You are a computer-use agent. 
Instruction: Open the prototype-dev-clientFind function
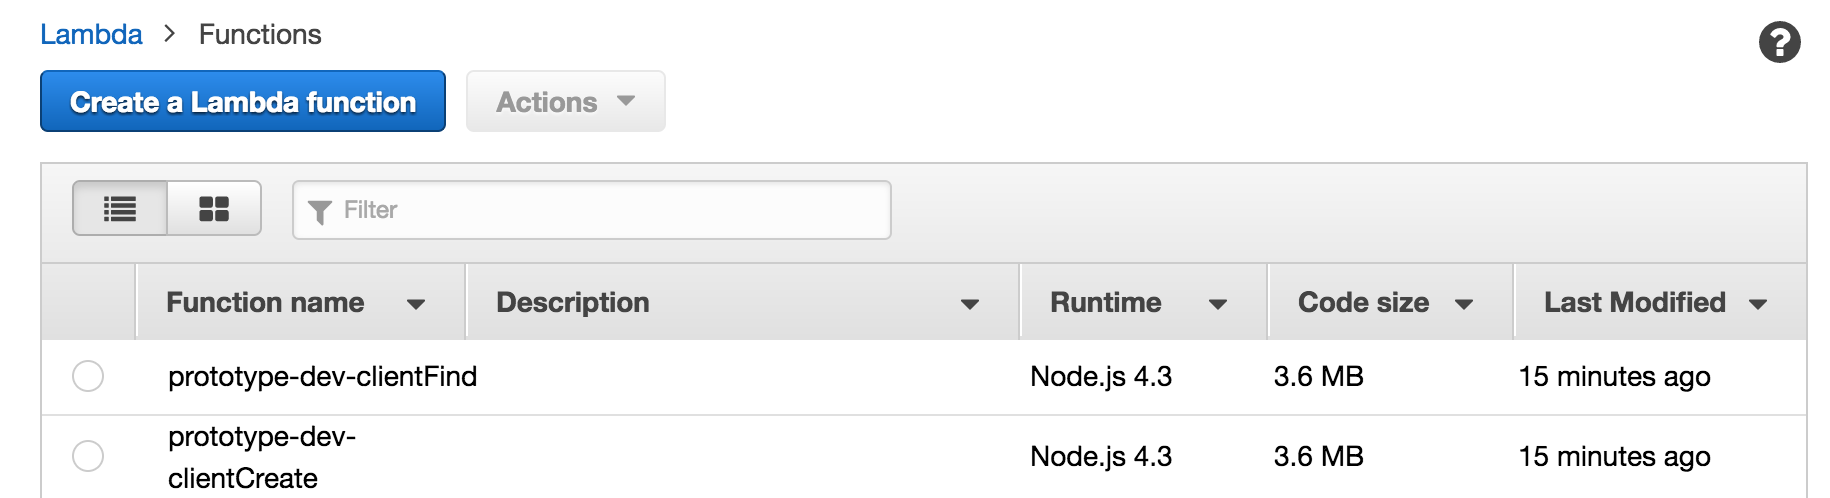[322, 376]
